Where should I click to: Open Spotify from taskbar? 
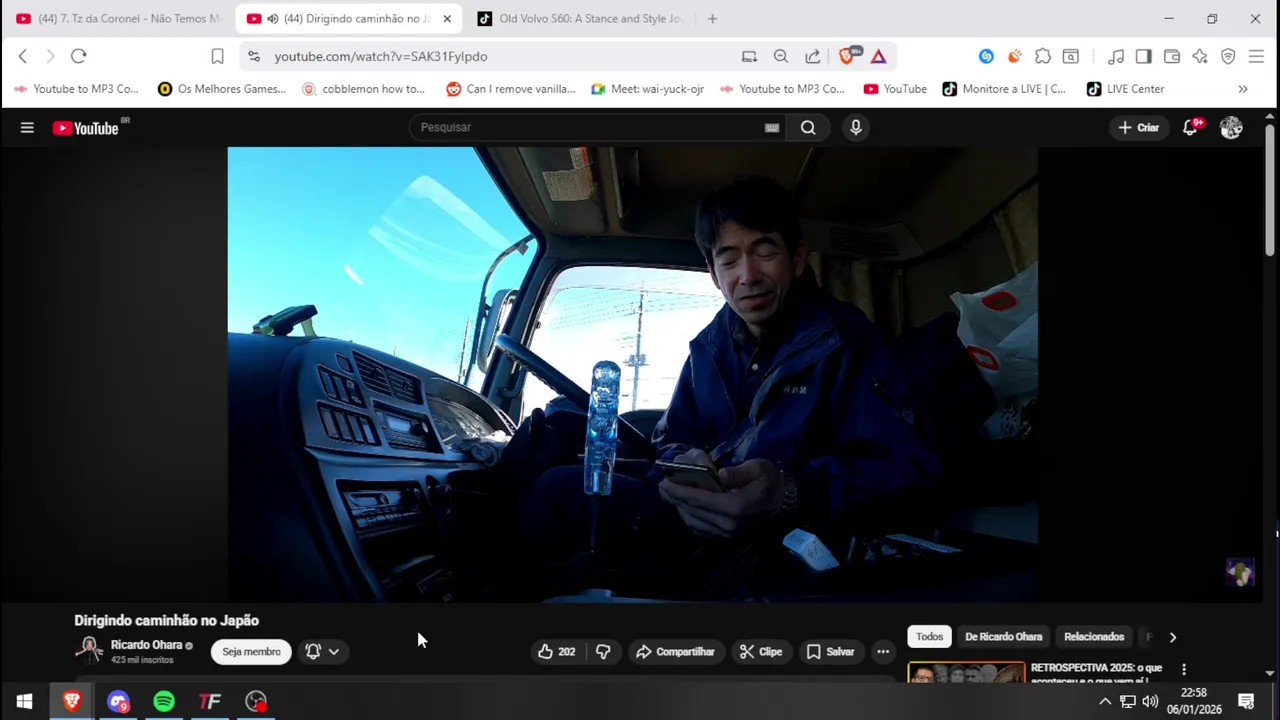click(x=164, y=701)
